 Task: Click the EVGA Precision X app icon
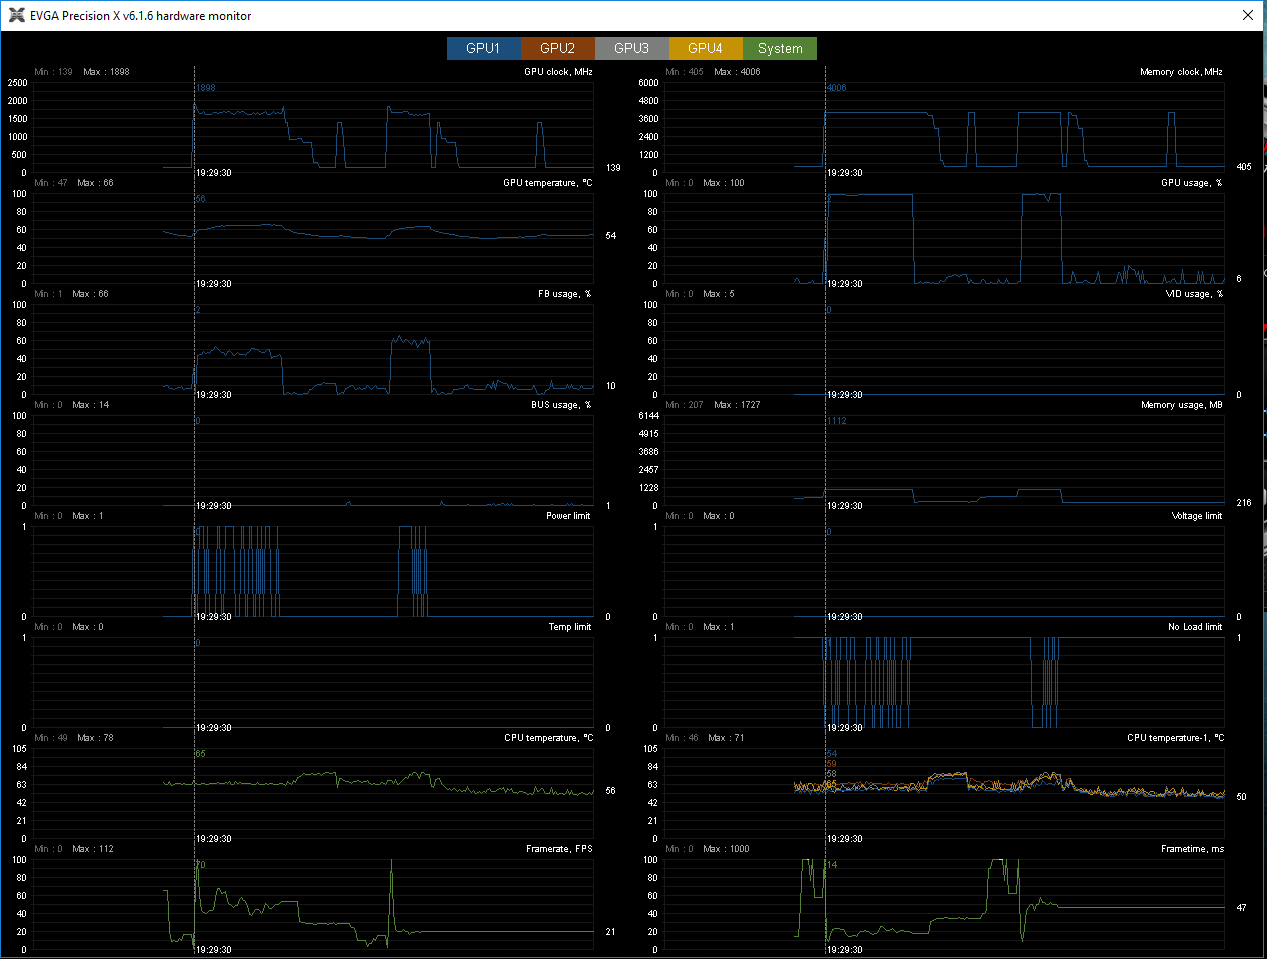tap(16, 15)
